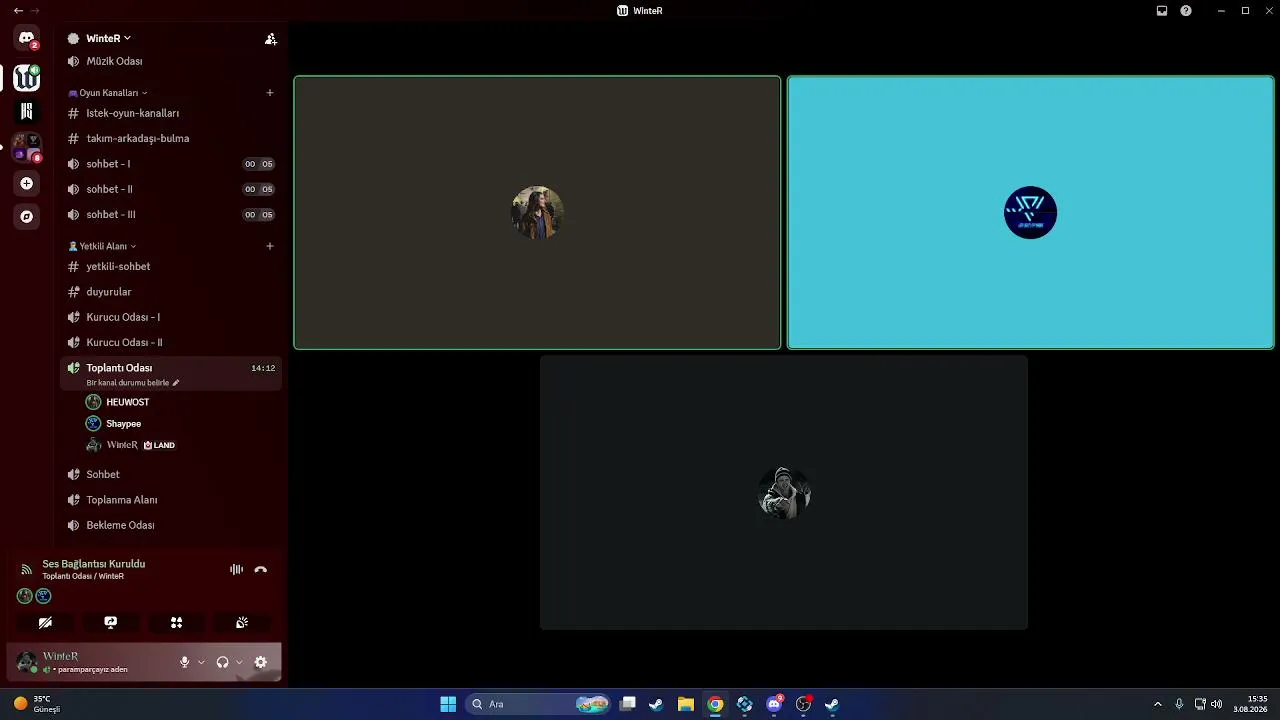This screenshot has height=720, width=1280.
Task: Start an activity with the shapes icon
Action: tap(176, 622)
